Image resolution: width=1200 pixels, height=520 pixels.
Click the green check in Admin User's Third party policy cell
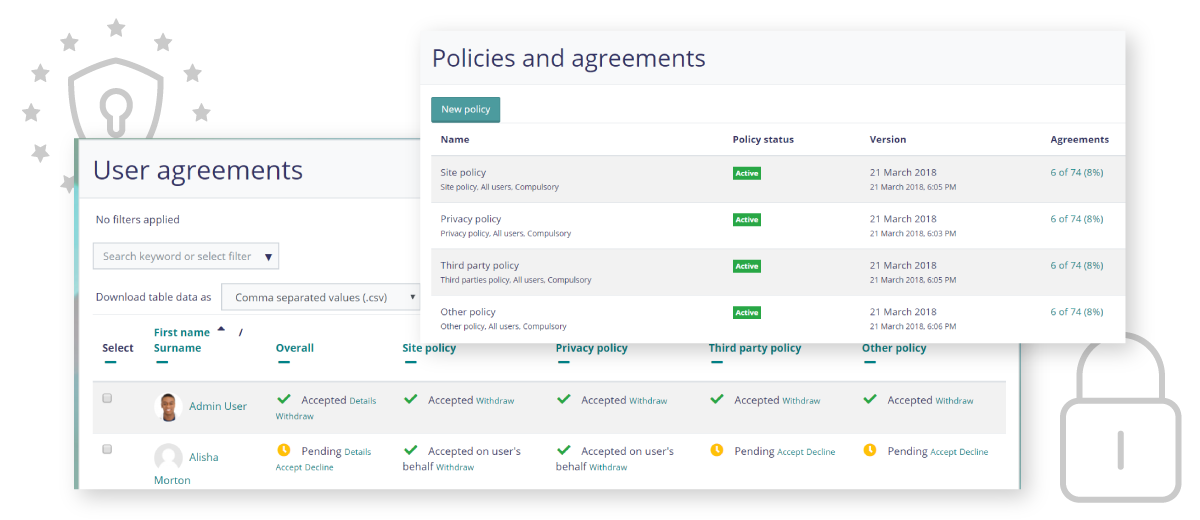[716, 399]
